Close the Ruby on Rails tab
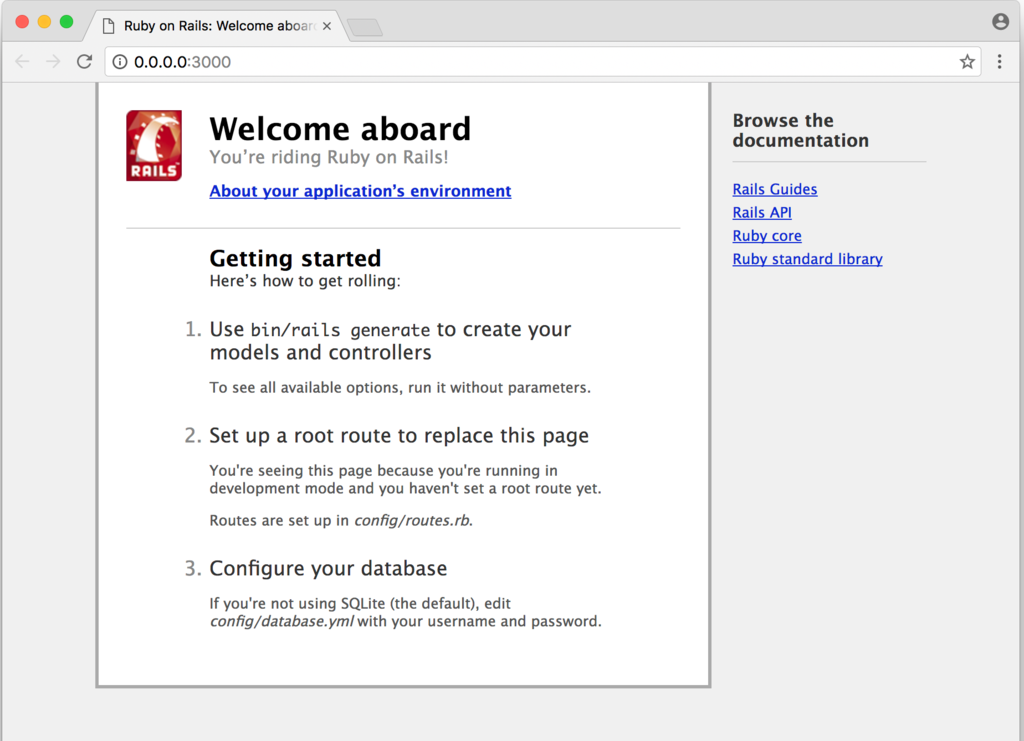Image resolution: width=1024 pixels, height=741 pixels. tap(327, 26)
